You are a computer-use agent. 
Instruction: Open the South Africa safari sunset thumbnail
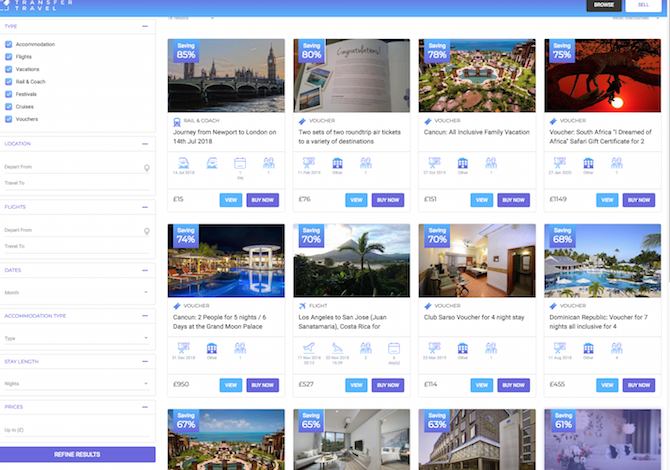(602, 76)
